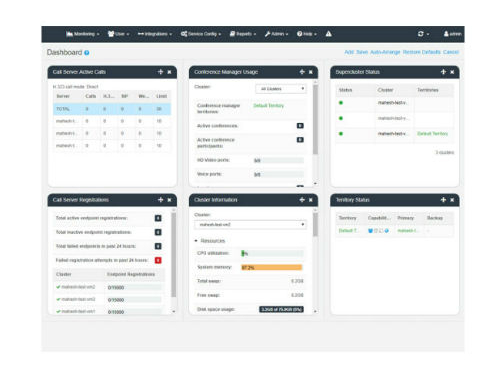Image resolution: width=504 pixels, height=378 pixels.
Task: Click the Backup column header in Territory Status
Action: click(435, 218)
